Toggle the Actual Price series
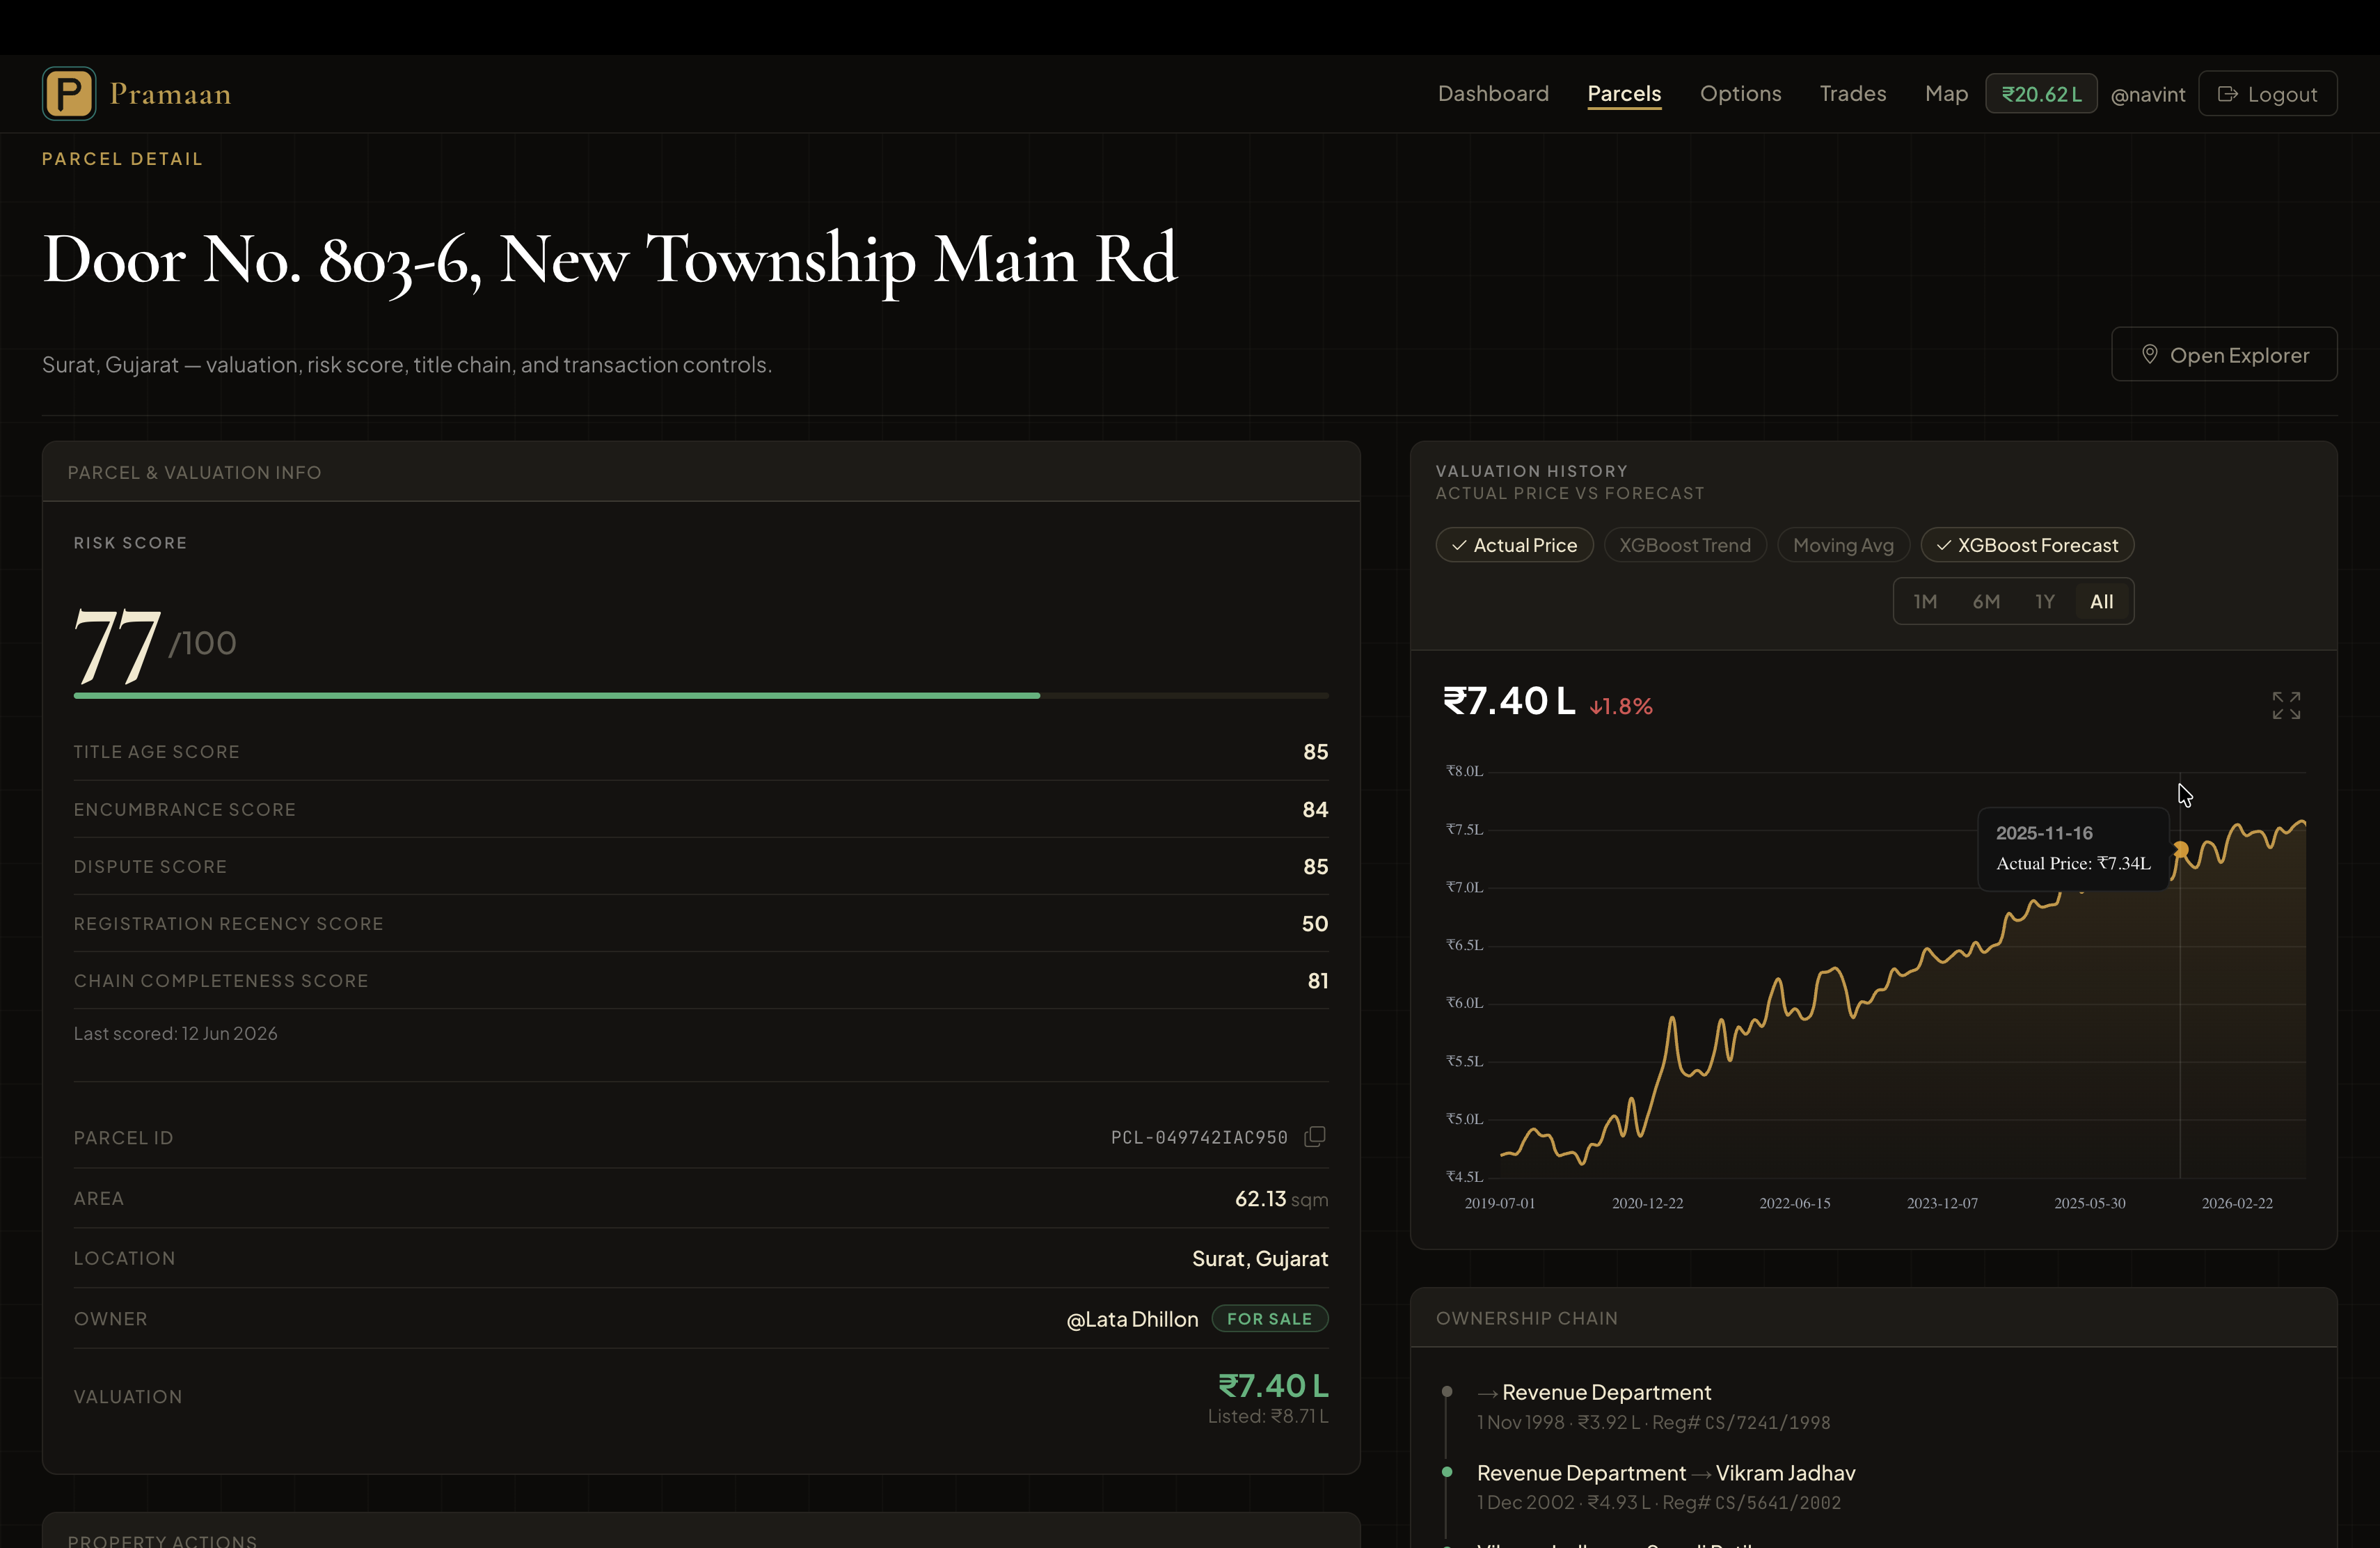This screenshot has width=2380, height=1548. click(x=1514, y=545)
